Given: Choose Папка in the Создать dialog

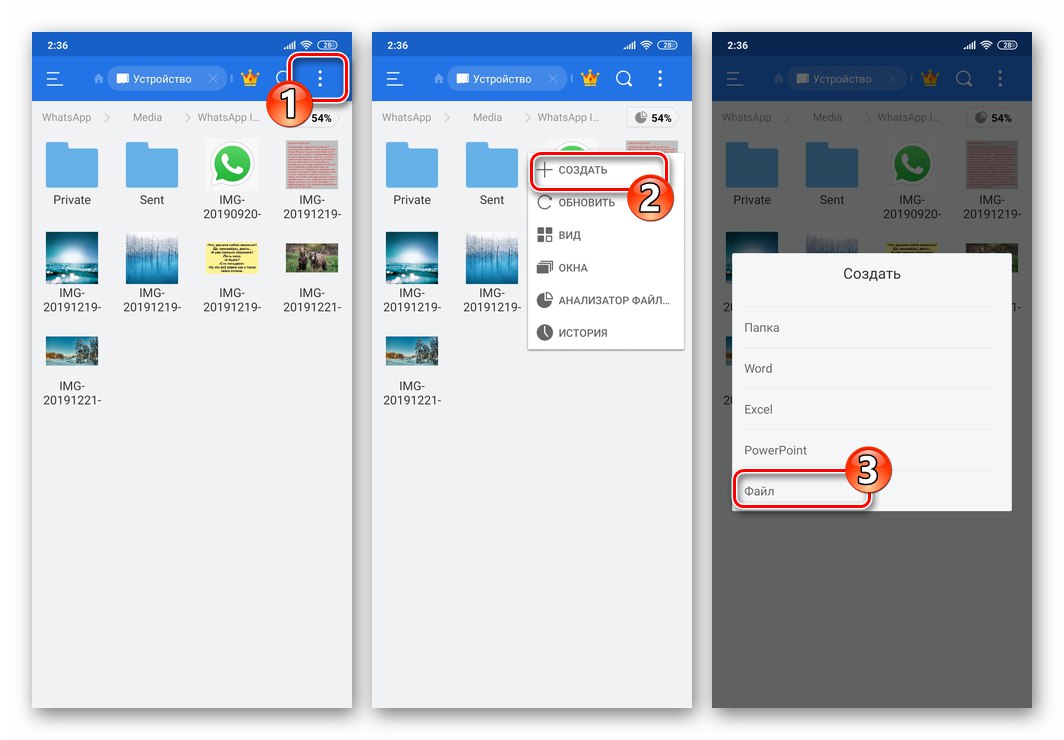Looking at the screenshot, I should [x=871, y=328].
